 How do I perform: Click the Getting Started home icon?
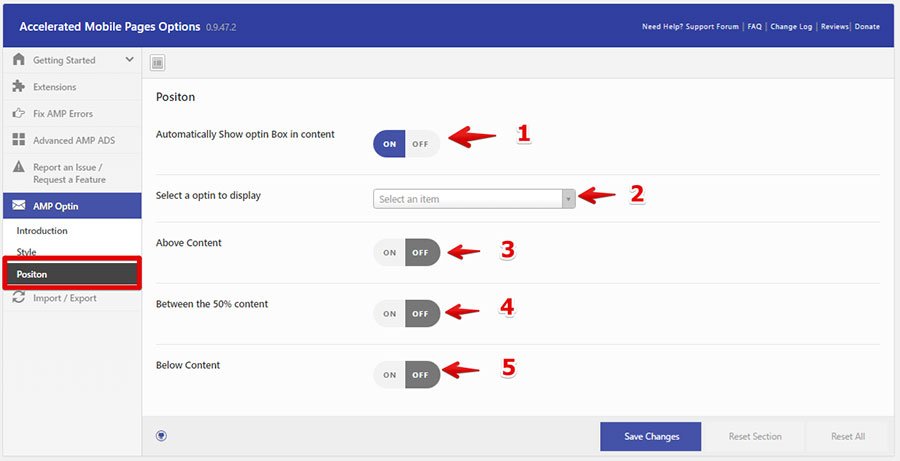(x=19, y=60)
